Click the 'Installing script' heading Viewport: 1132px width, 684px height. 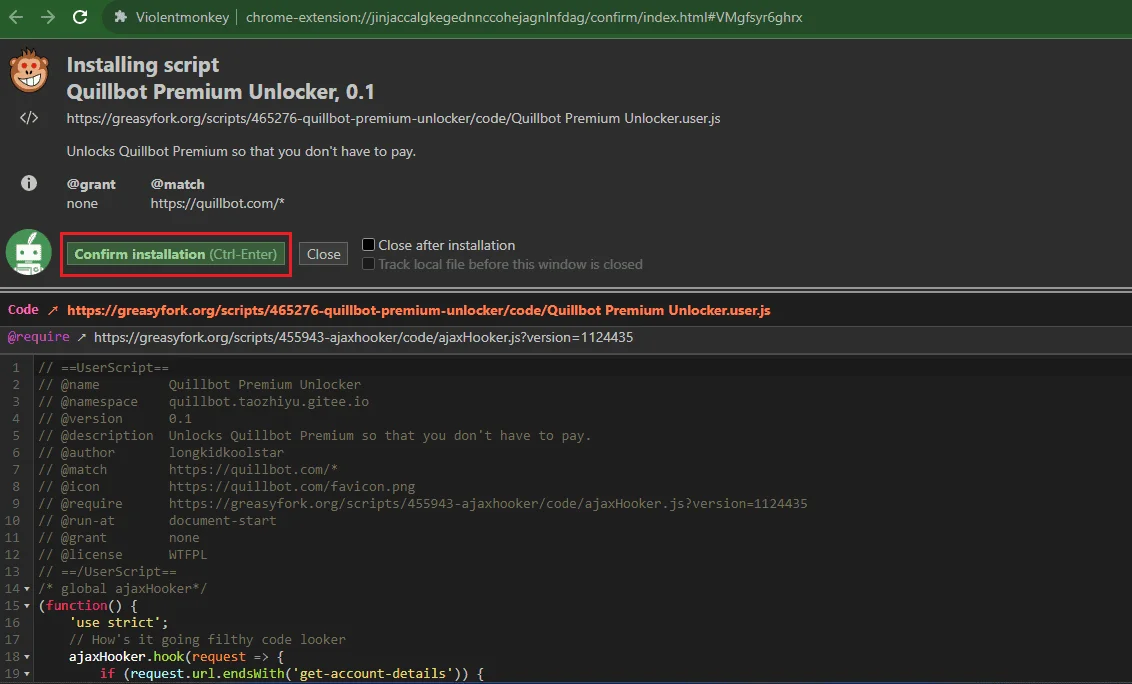142,65
